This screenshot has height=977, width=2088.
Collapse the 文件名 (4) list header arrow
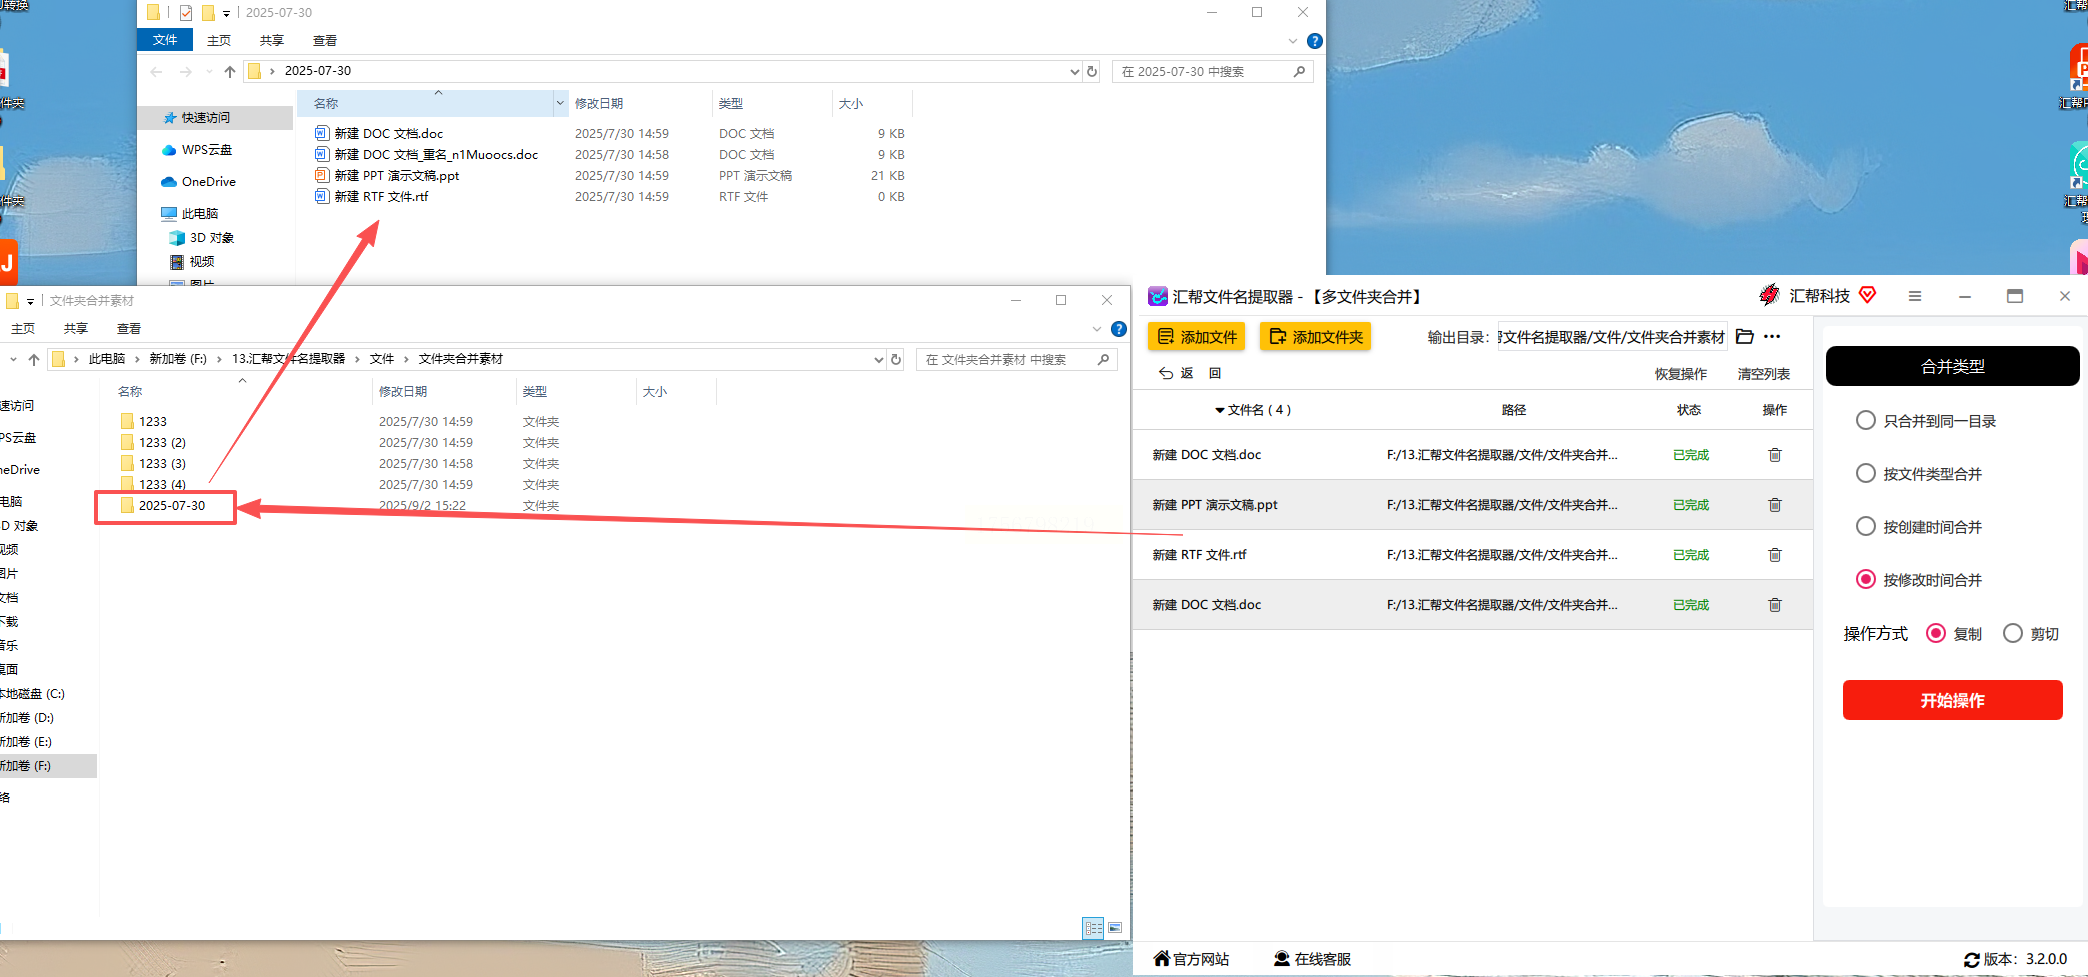coord(1220,410)
